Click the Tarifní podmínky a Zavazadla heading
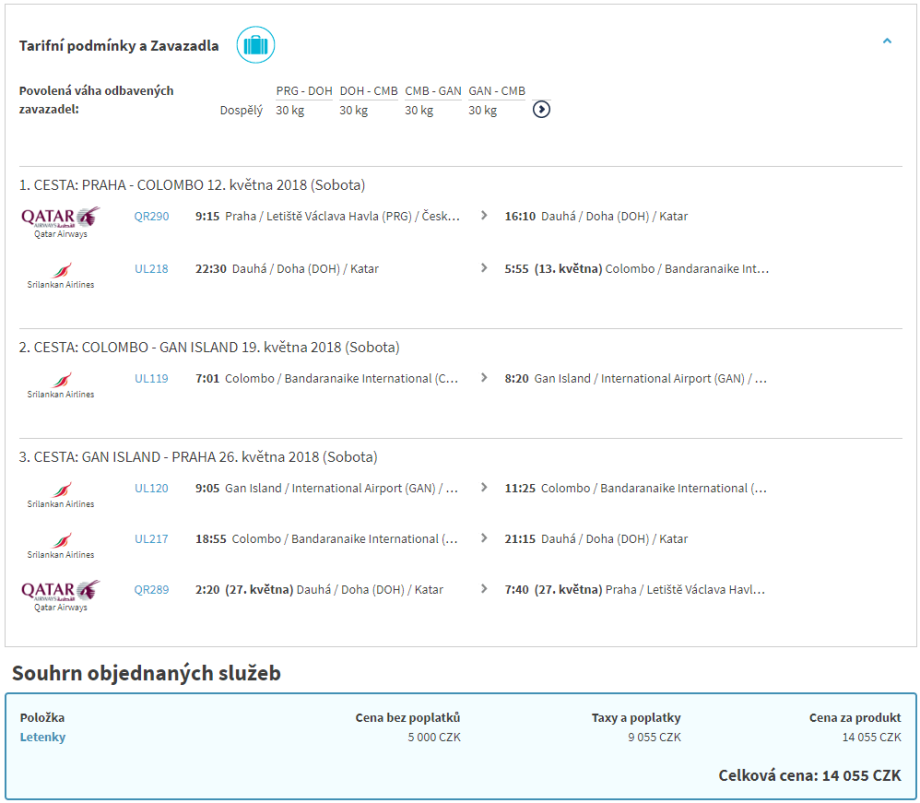 pyautogui.click(x=119, y=46)
